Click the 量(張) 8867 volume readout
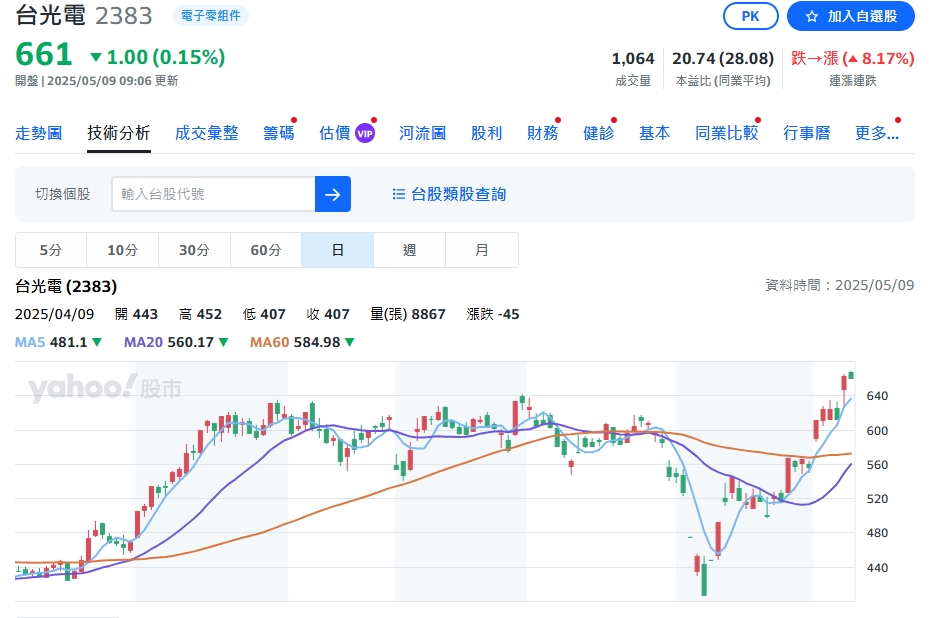 408,314
